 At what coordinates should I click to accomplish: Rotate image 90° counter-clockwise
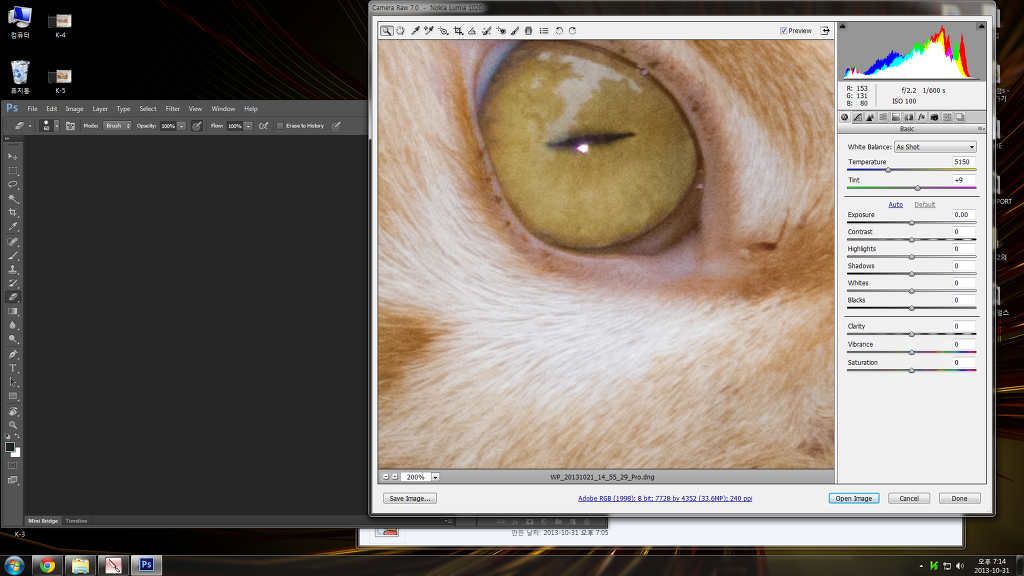pos(559,31)
